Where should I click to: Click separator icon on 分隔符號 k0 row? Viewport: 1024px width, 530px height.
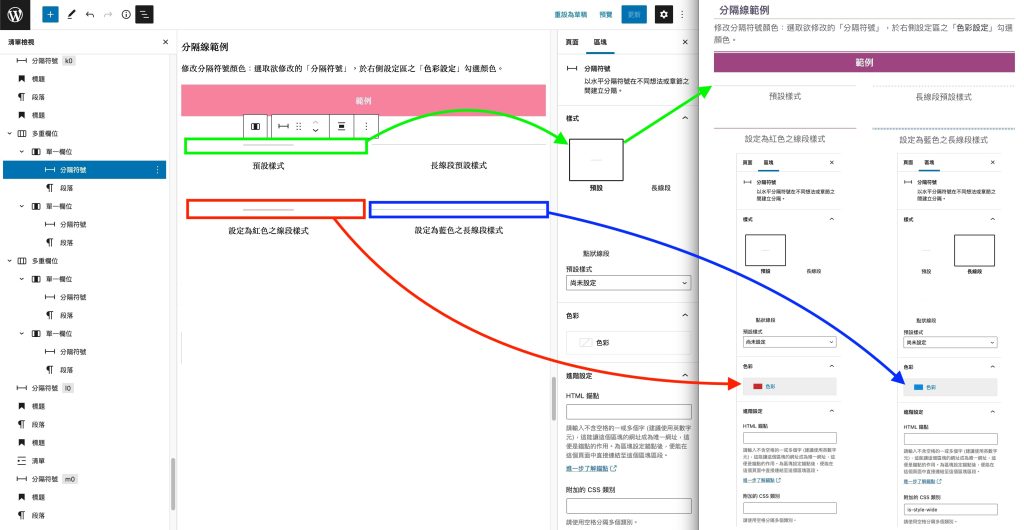(22, 60)
